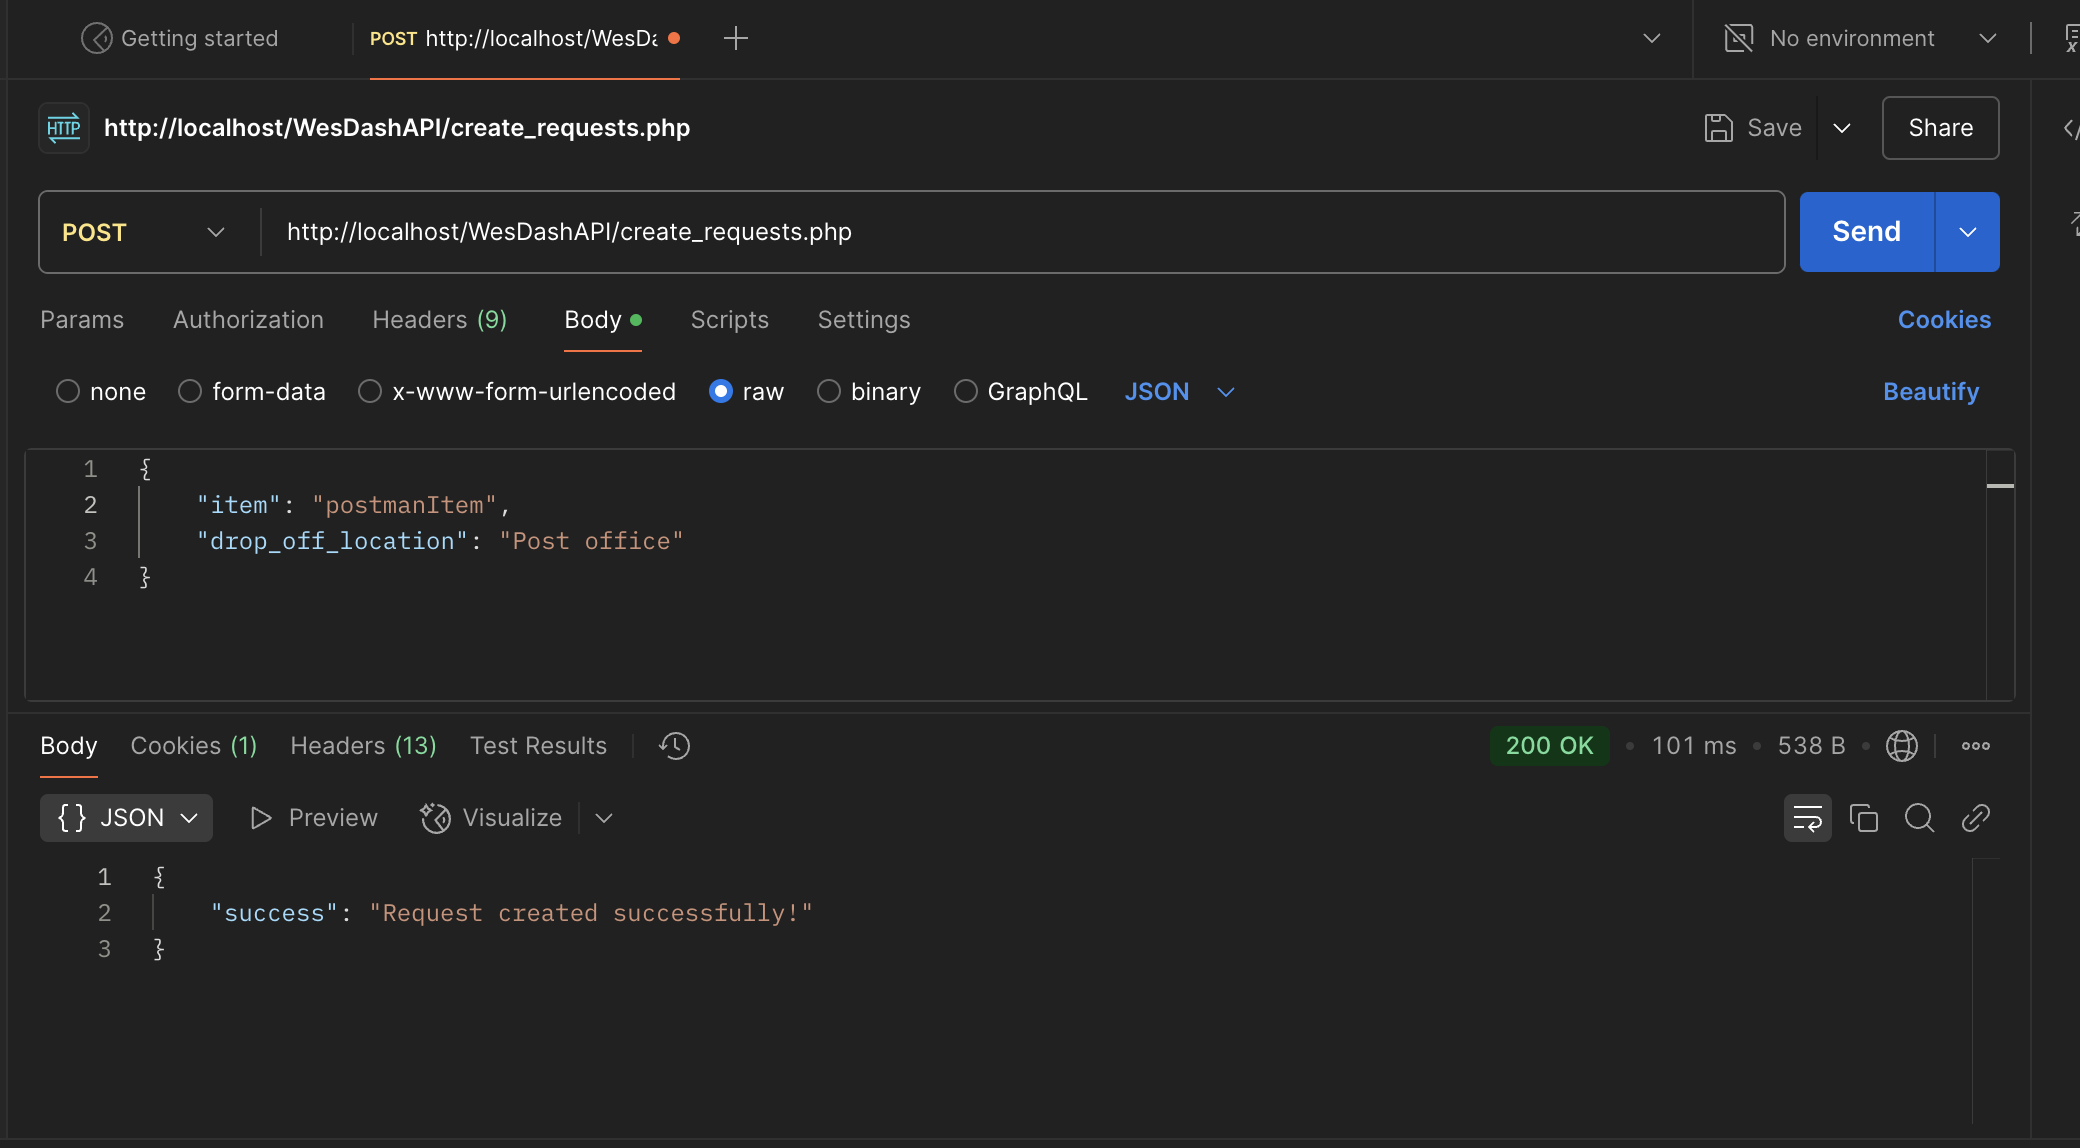Open more response actions via three-dots icon
Viewport: 2080px width, 1148px height.
(x=1976, y=745)
